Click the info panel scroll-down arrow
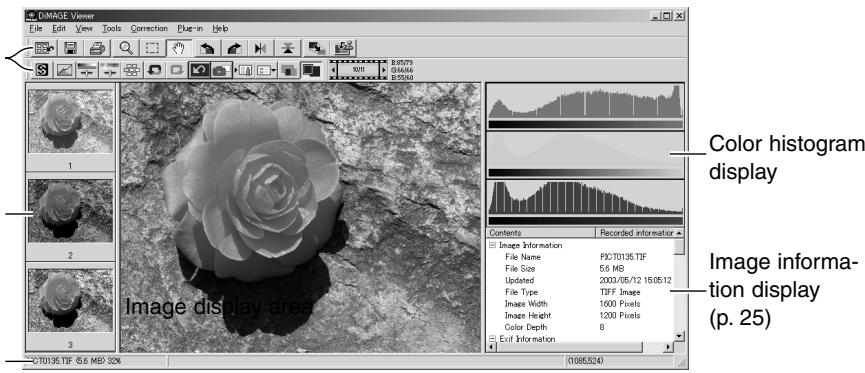Screen dimensions: 865x373 680,335
